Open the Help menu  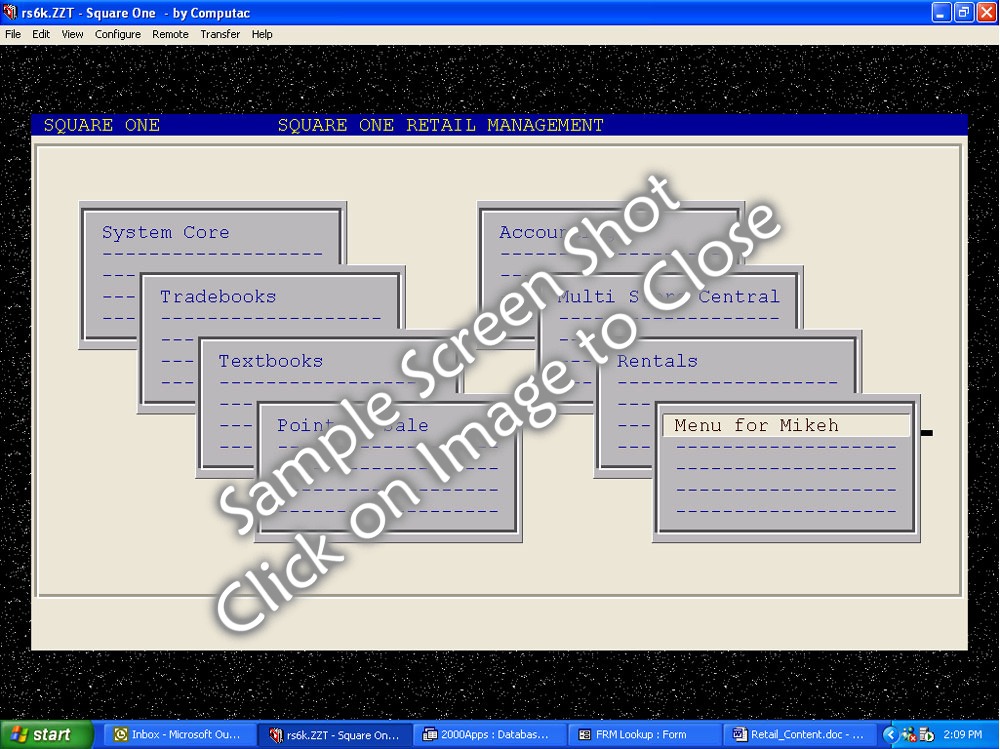tap(261, 34)
